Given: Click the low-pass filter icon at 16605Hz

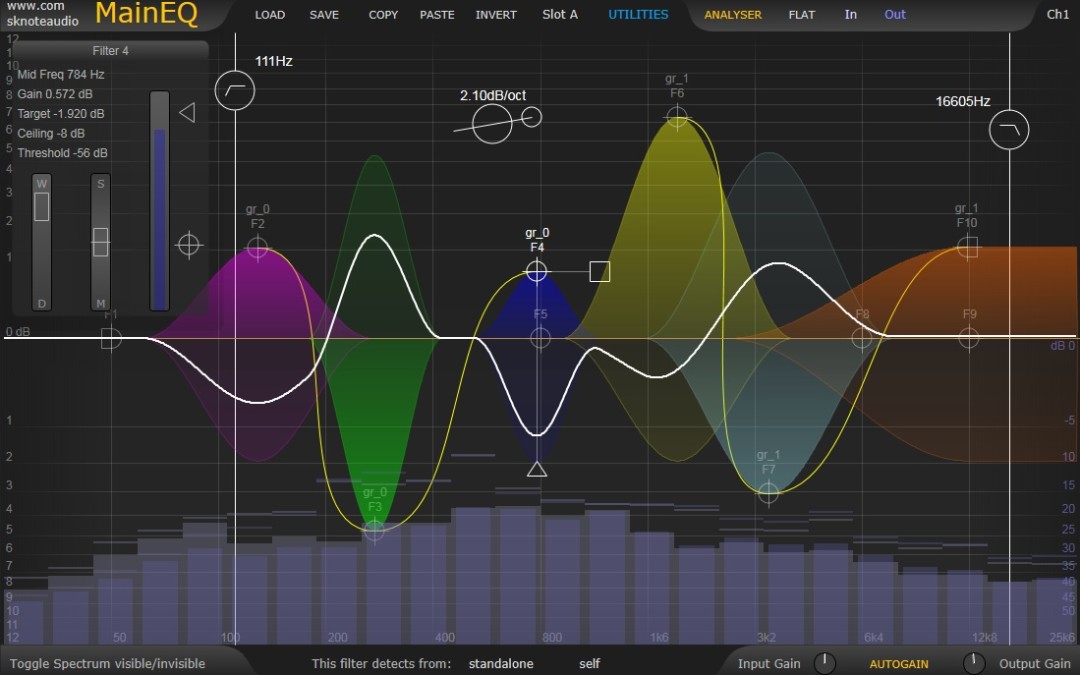Looking at the screenshot, I should [1009, 129].
